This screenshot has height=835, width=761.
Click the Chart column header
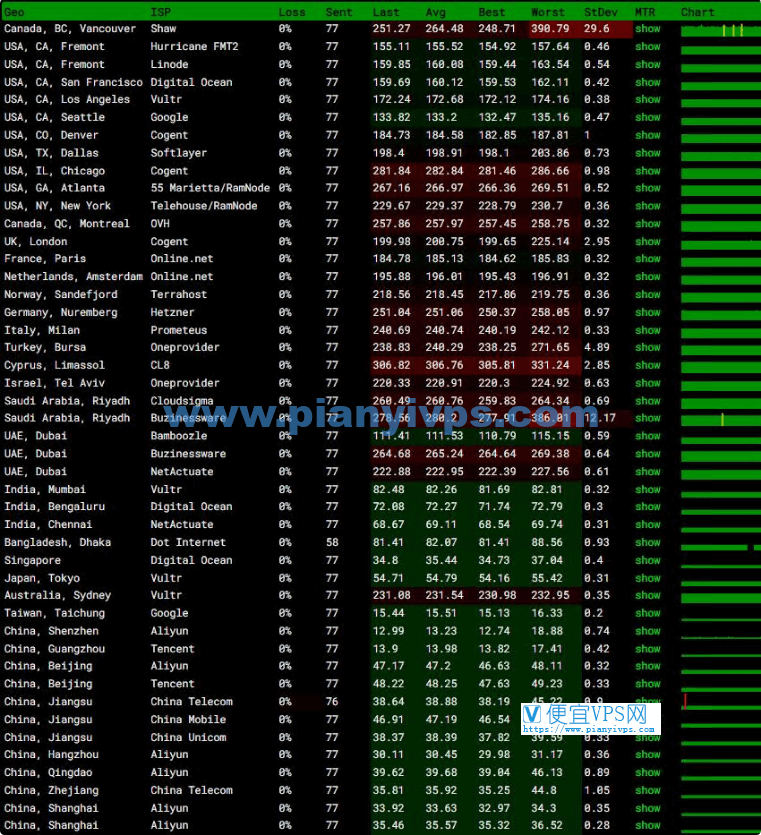(698, 12)
